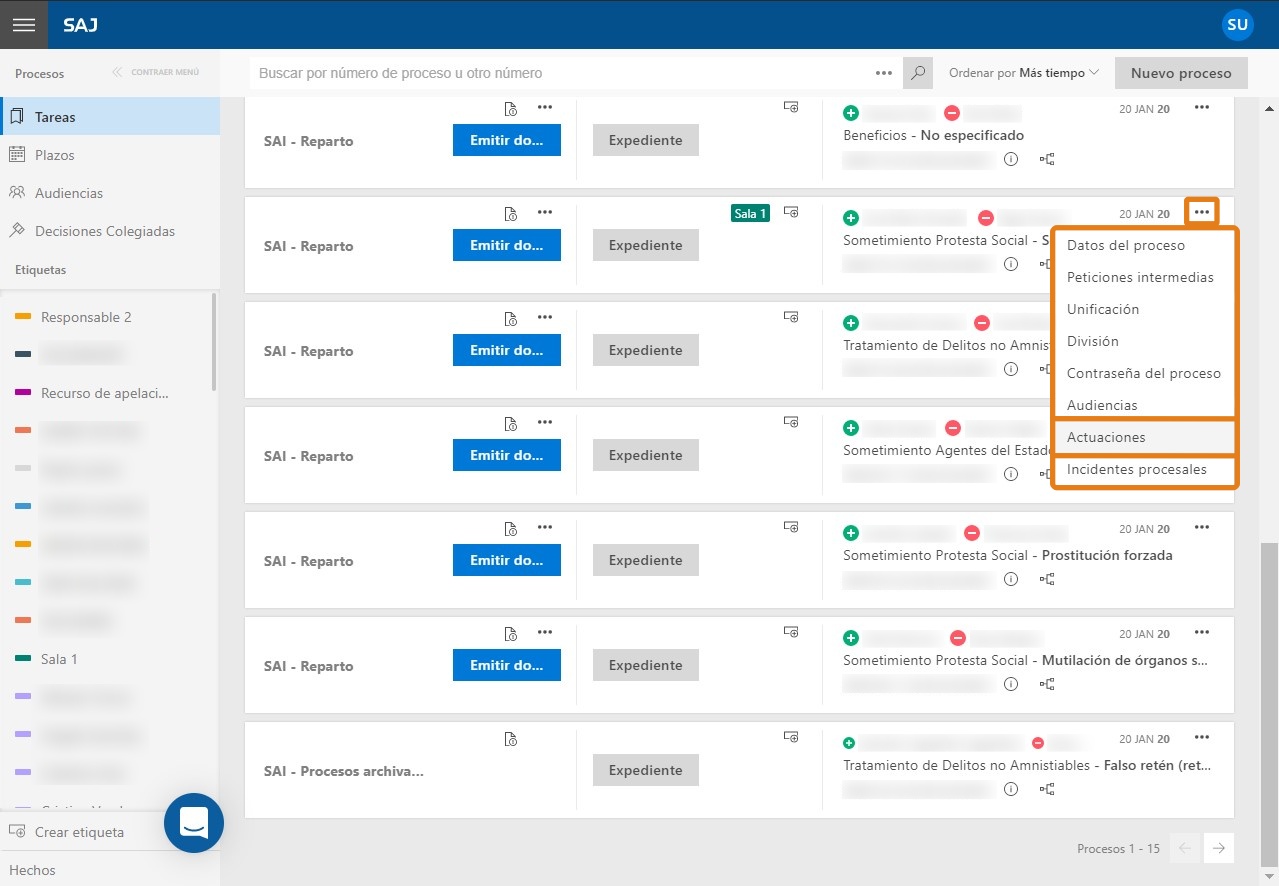Click green plus in Prostitución forzada row

(851, 533)
